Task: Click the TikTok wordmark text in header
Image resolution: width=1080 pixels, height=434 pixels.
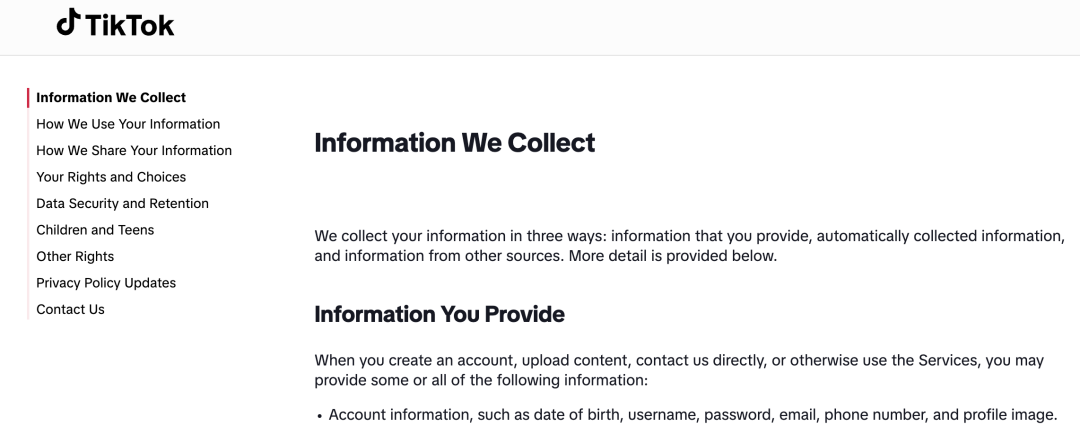Action: pyautogui.click(x=130, y=25)
